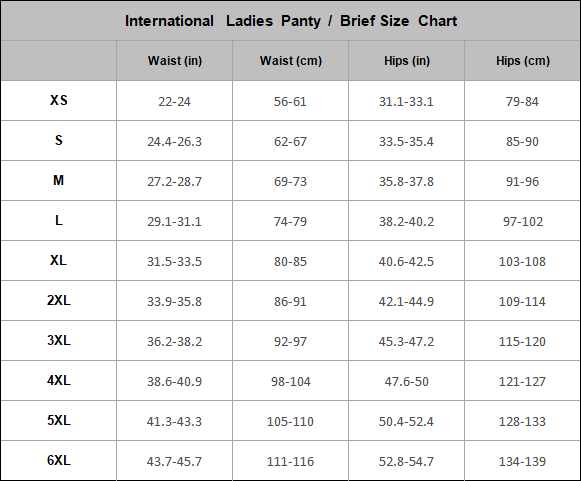Click the chart title International Ladies Panty / Brief Size Chart
The height and width of the screenshot is (481, 581).
point(291,21)
